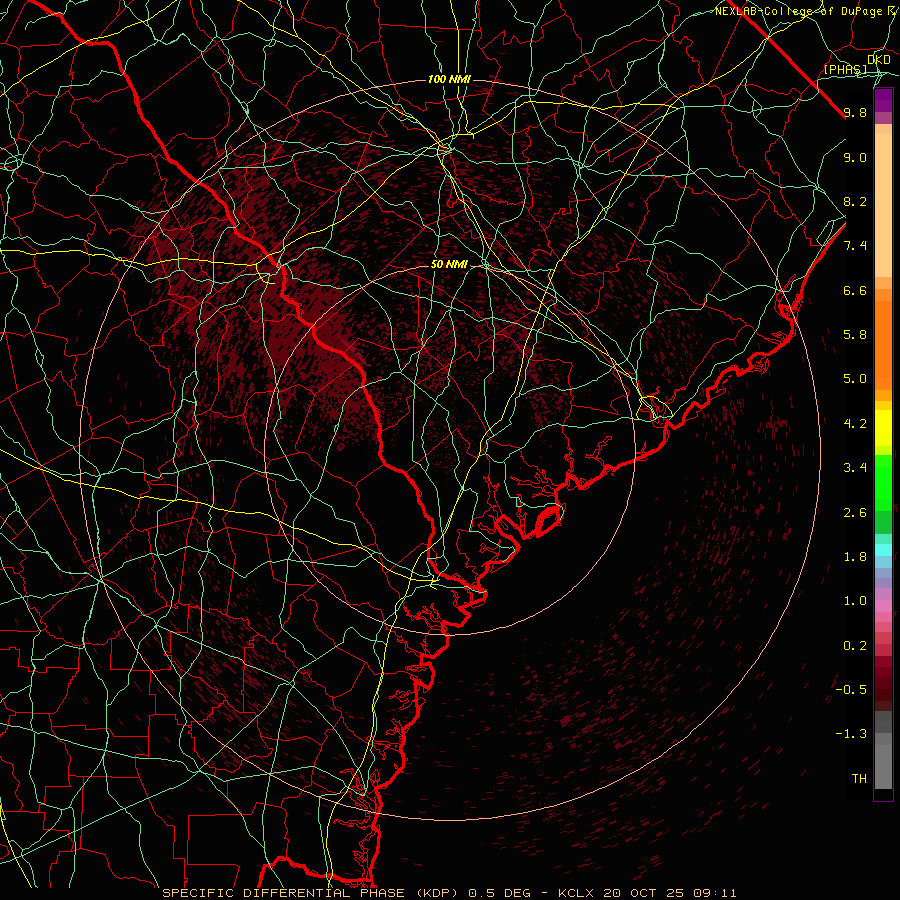
Task: Click the 8.2 value on the scale
Action: pyautogui.click(x=855, y=202)
